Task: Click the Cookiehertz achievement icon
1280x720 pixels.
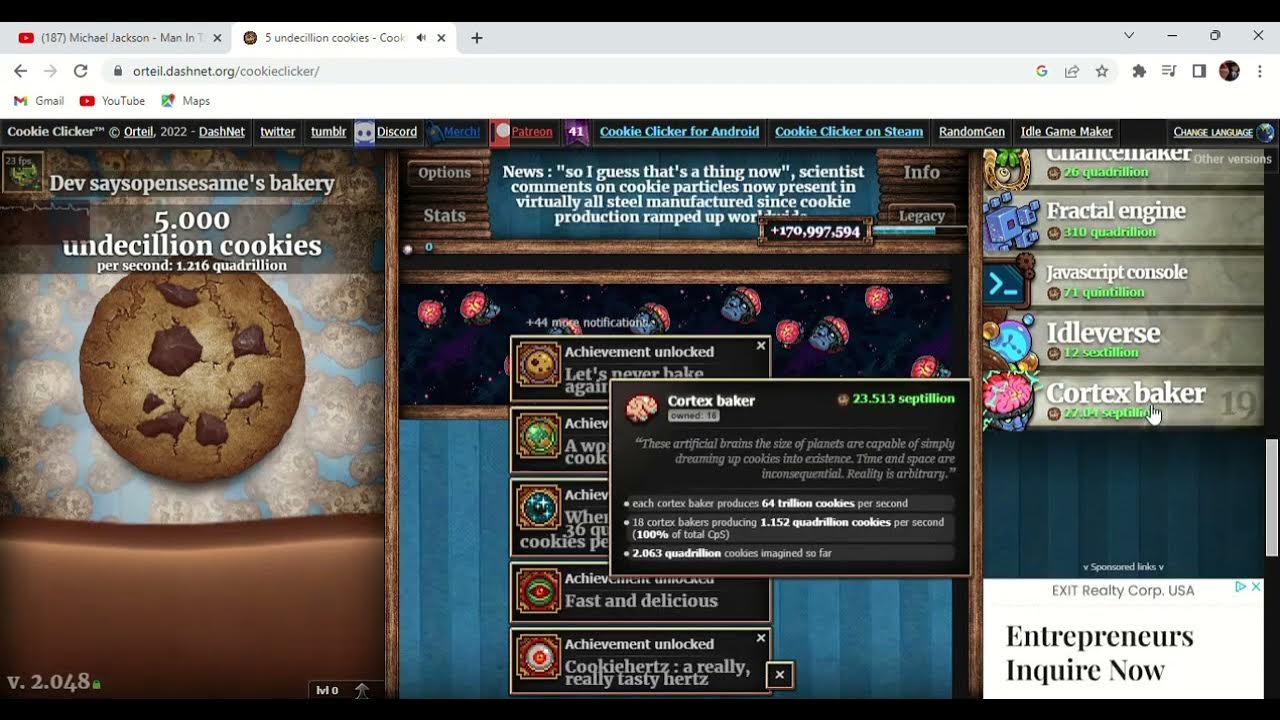Action: point(538,658)
